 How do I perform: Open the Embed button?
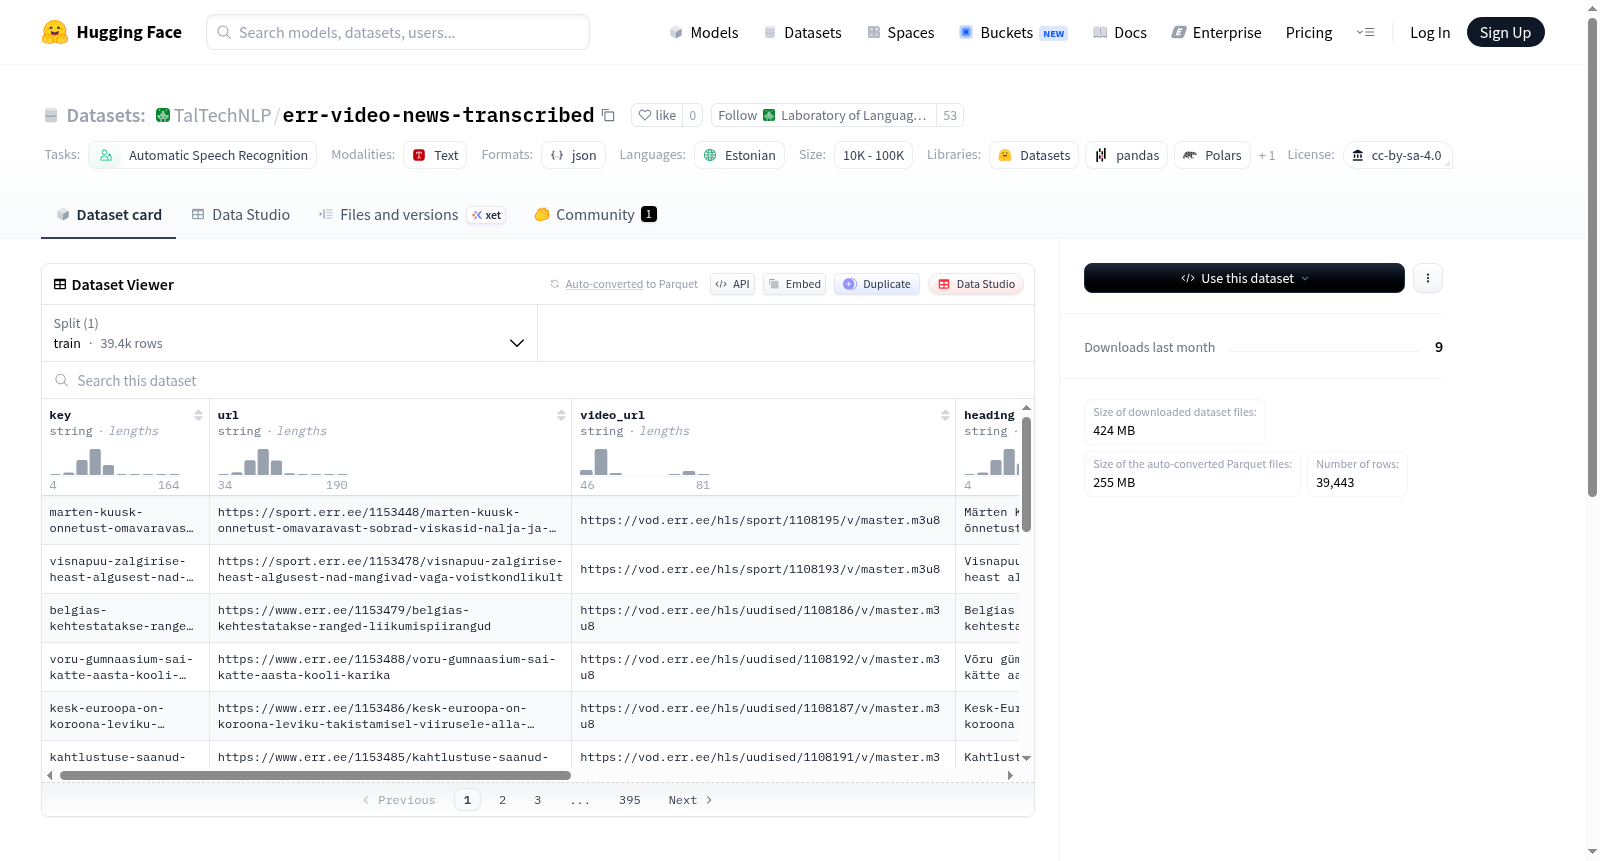point(794,284)
